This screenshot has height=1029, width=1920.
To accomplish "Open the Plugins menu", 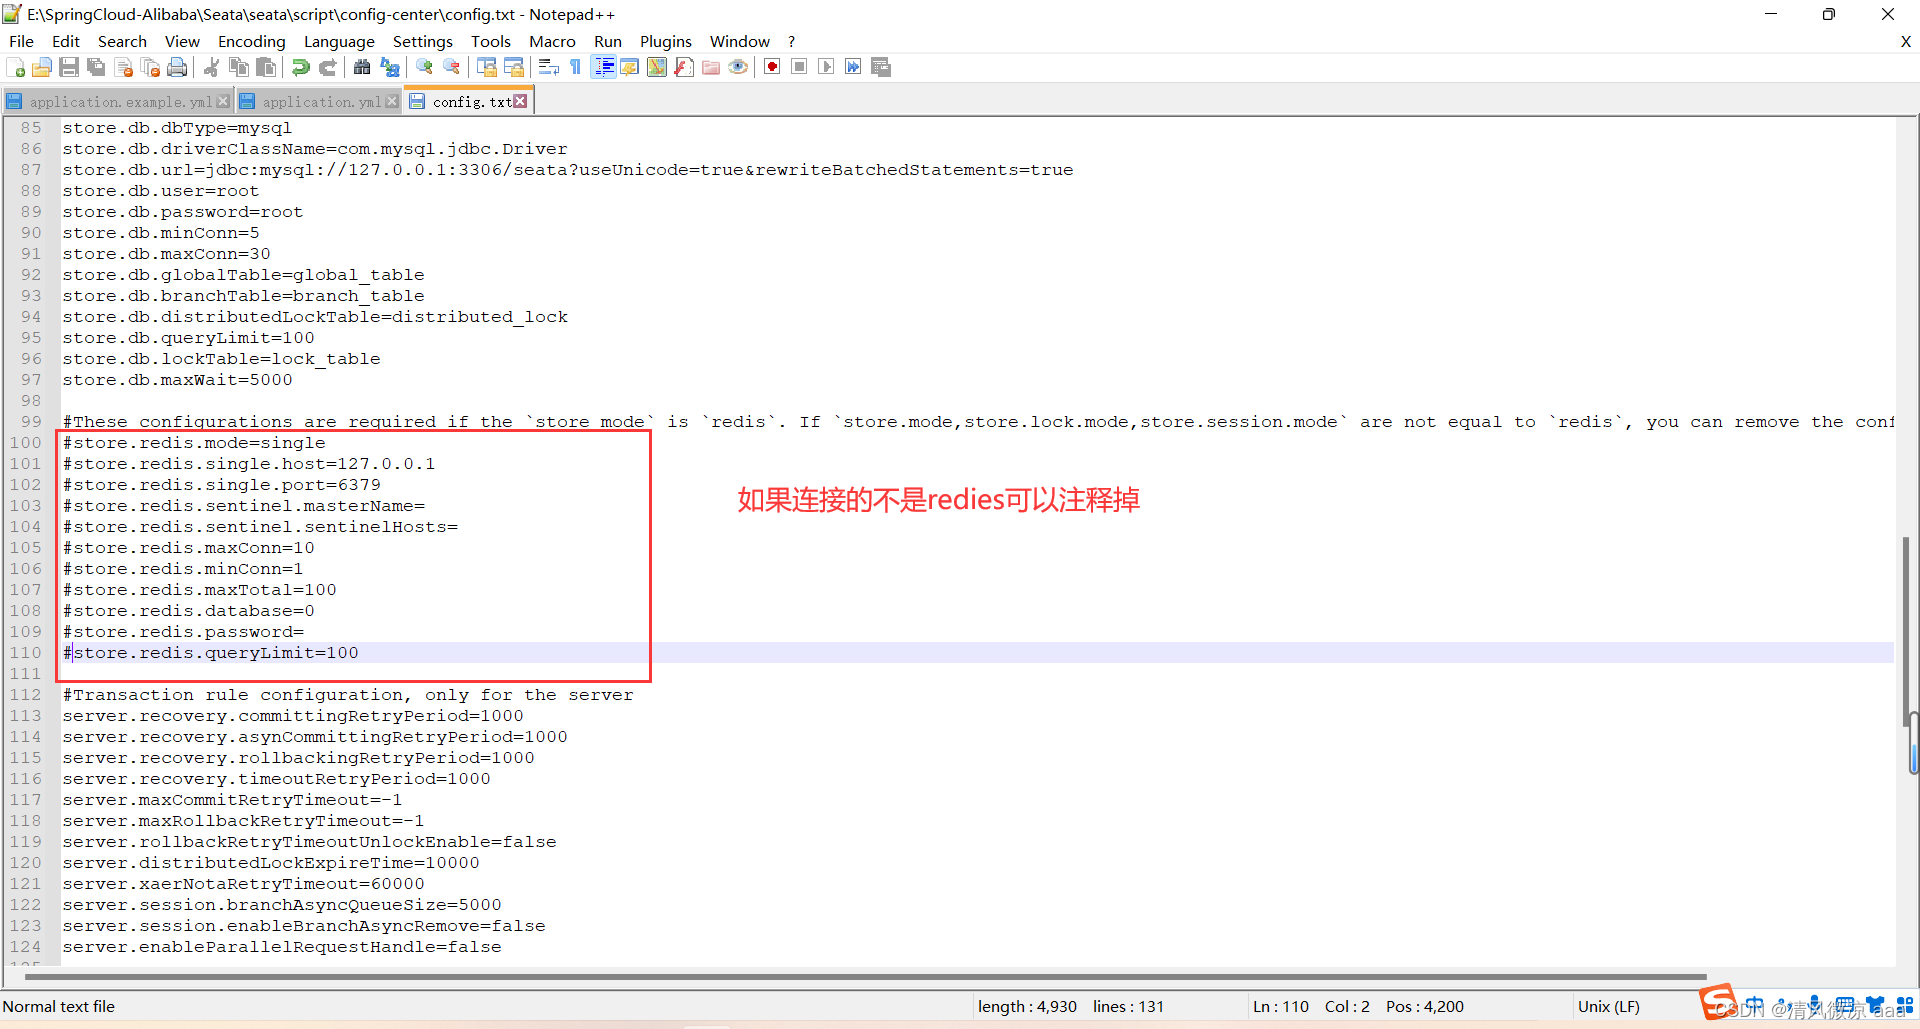I will tap(666, 41).
